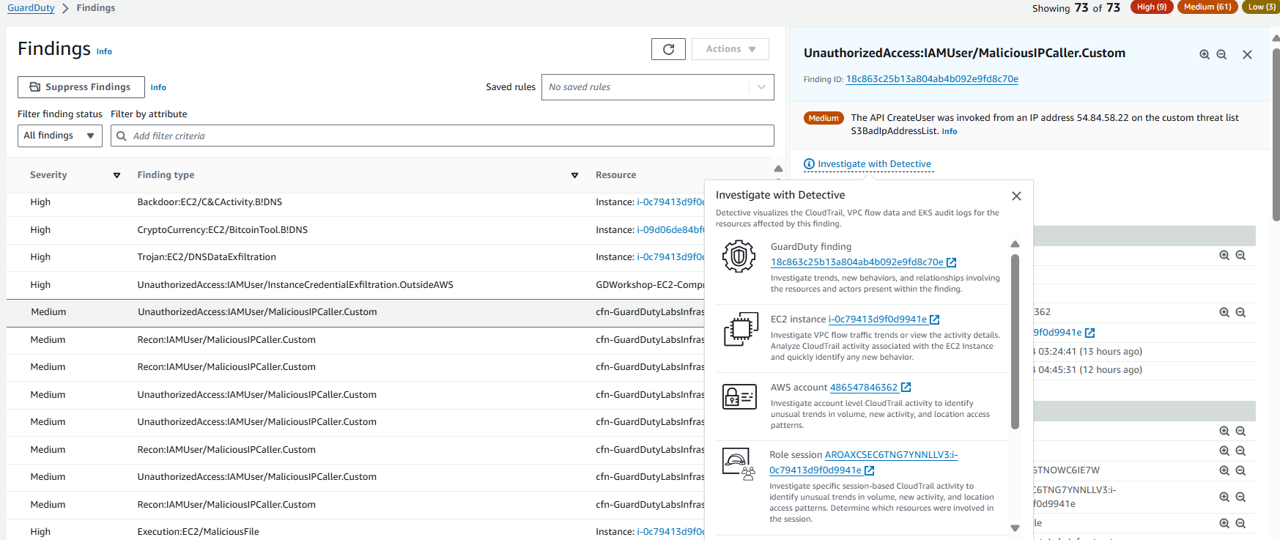
Task: Zoom-out filter icon on the row ending 362
Action: tap(1241, 312)
